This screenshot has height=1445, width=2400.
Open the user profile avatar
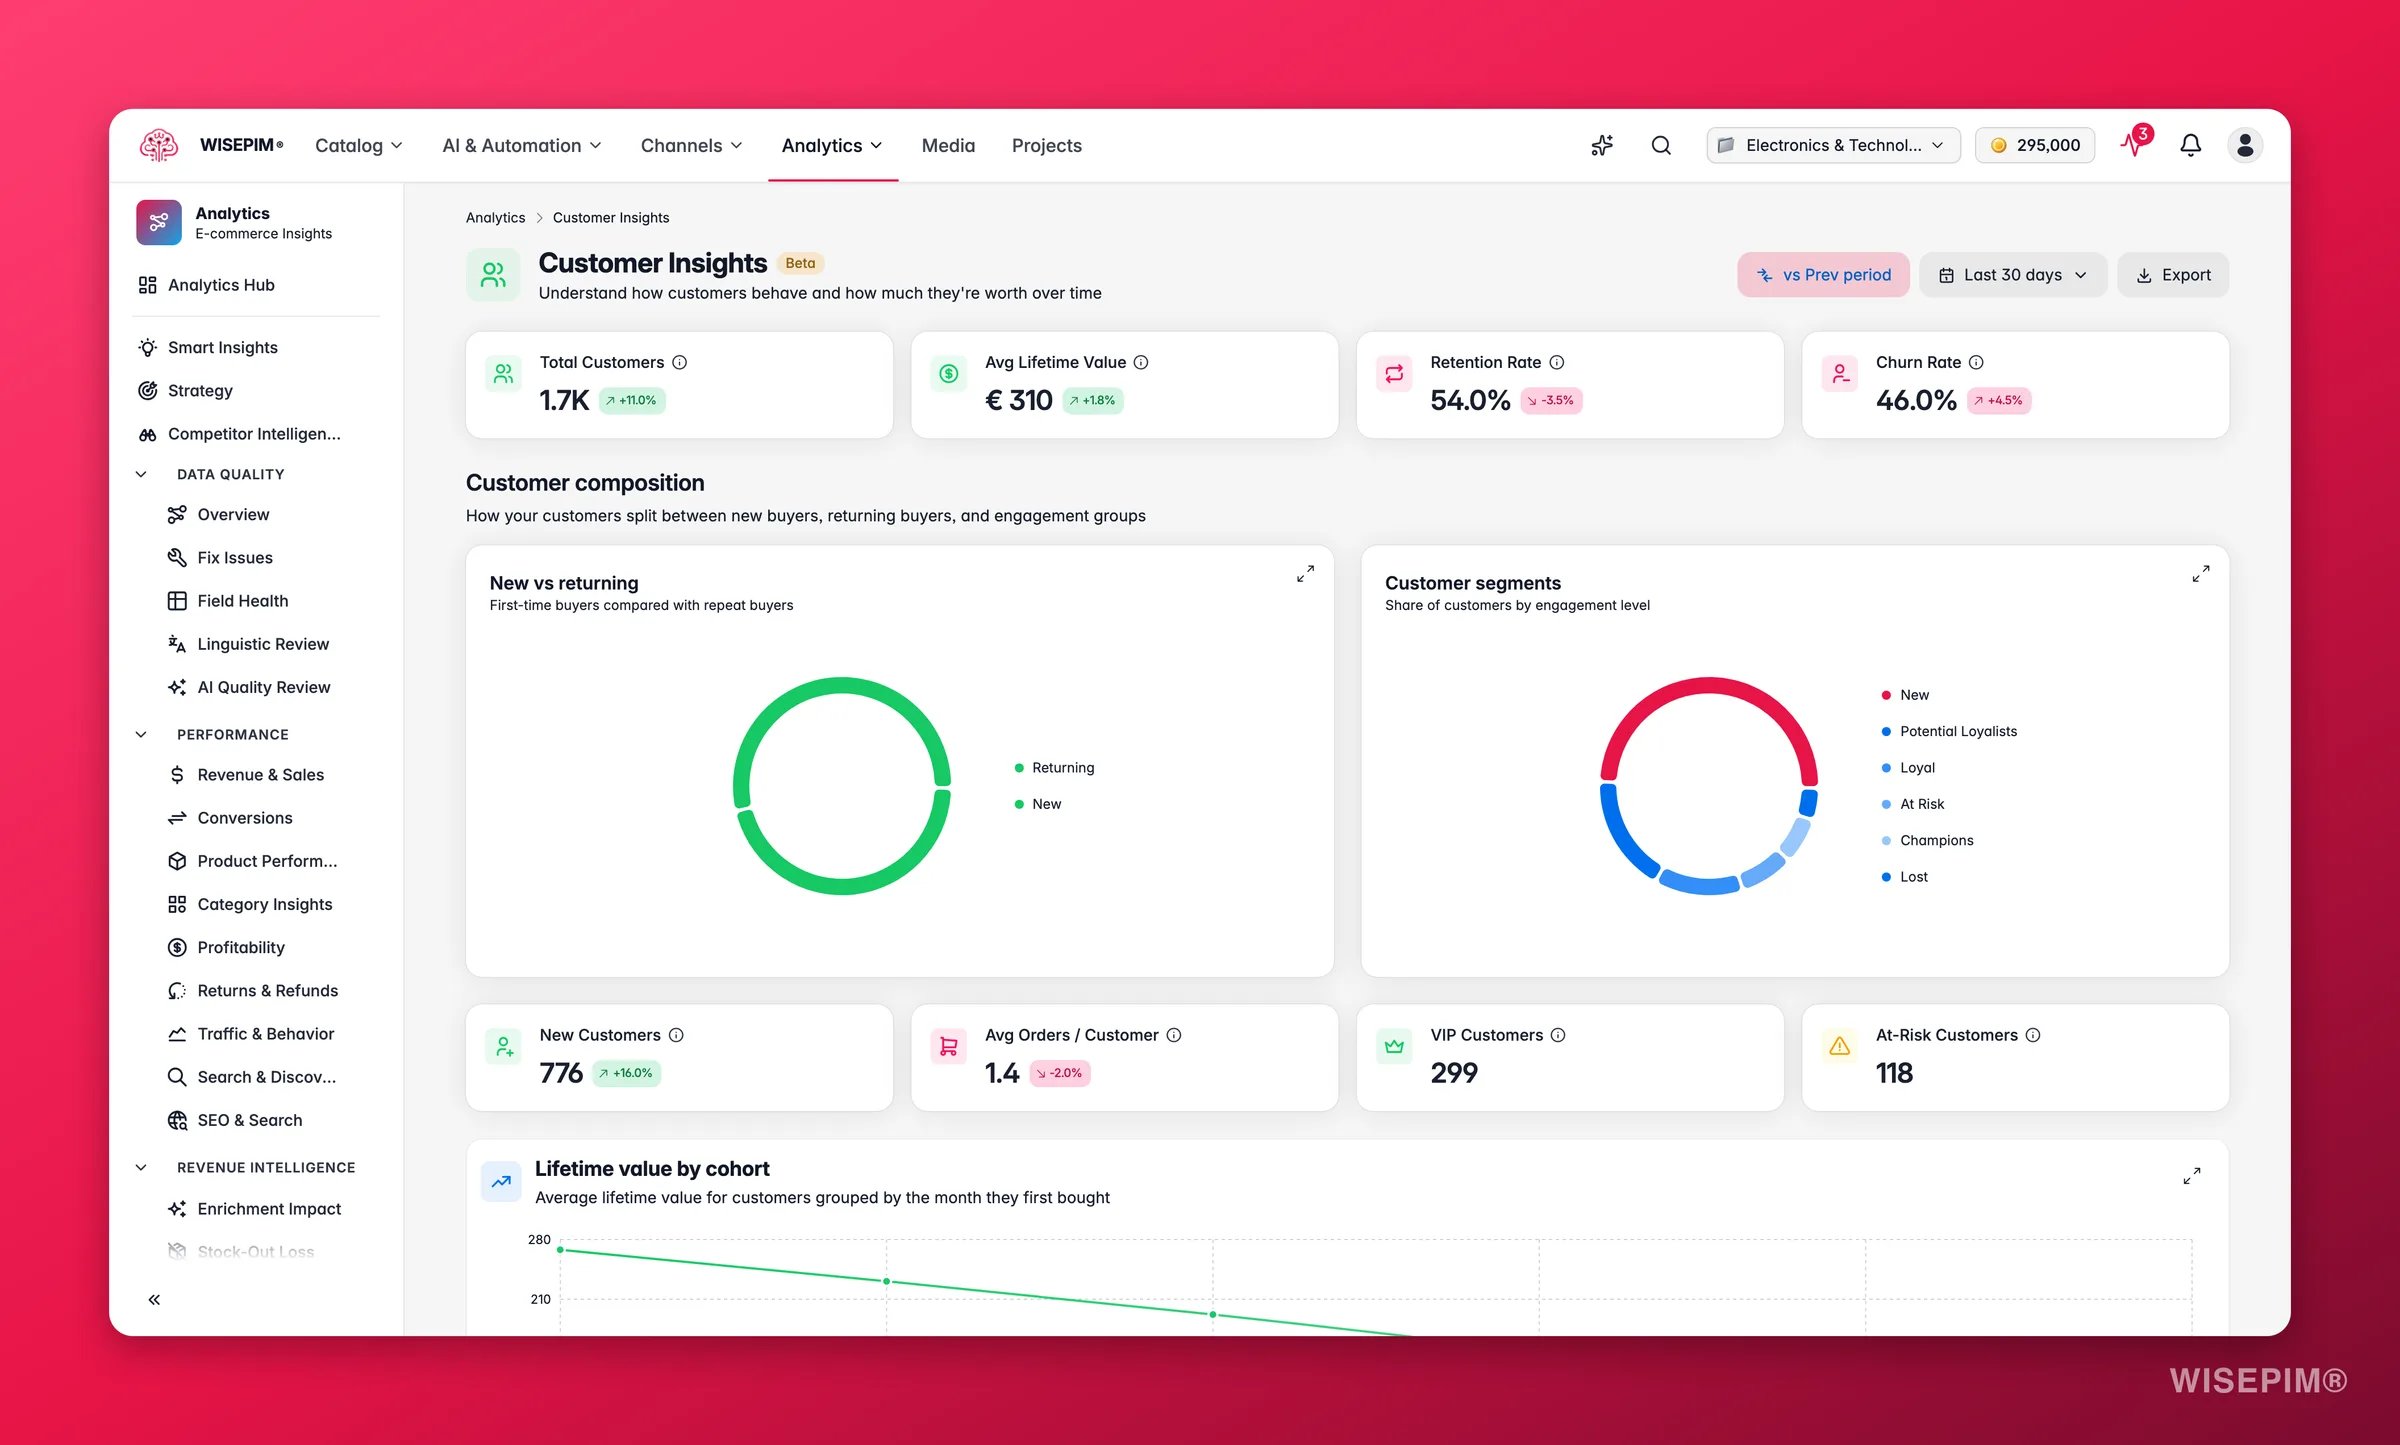click(2245, 145)
